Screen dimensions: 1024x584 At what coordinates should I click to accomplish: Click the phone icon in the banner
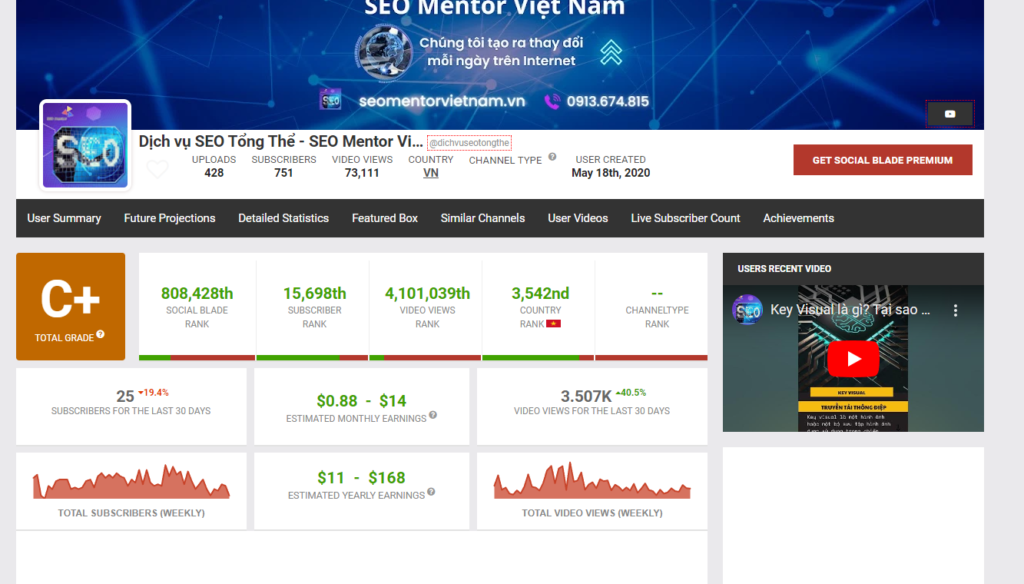pyautogui.click(x=552, y=101)
